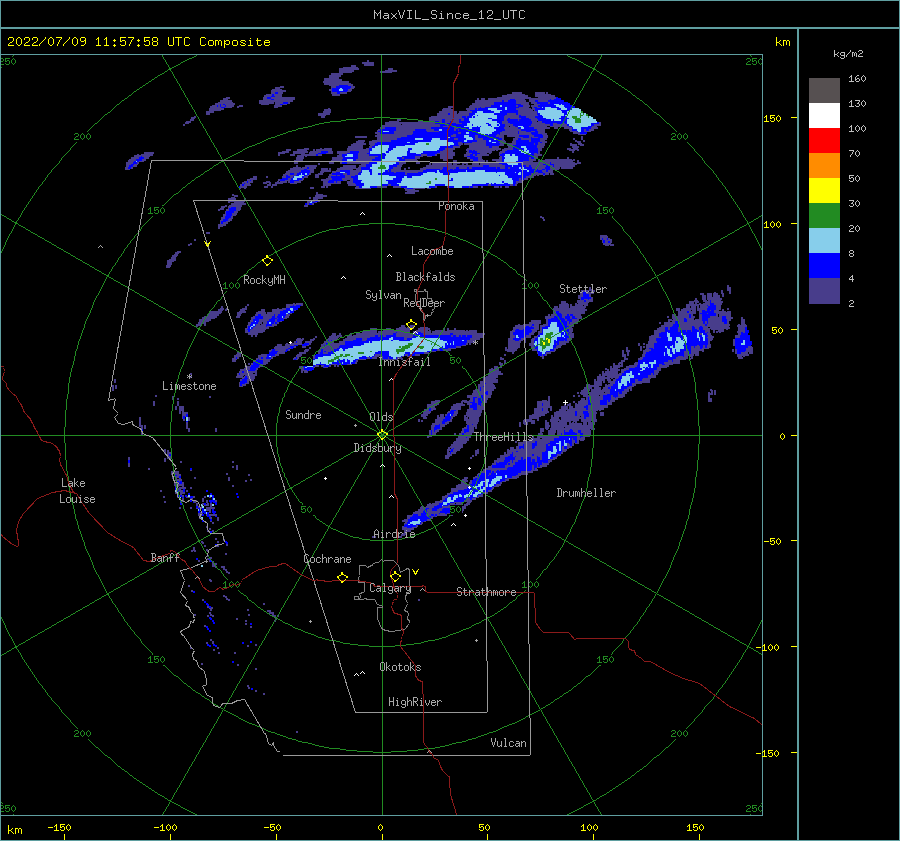Click the RedDeer city label
This screenshot has width=900, height=841.
coord(424,303)
